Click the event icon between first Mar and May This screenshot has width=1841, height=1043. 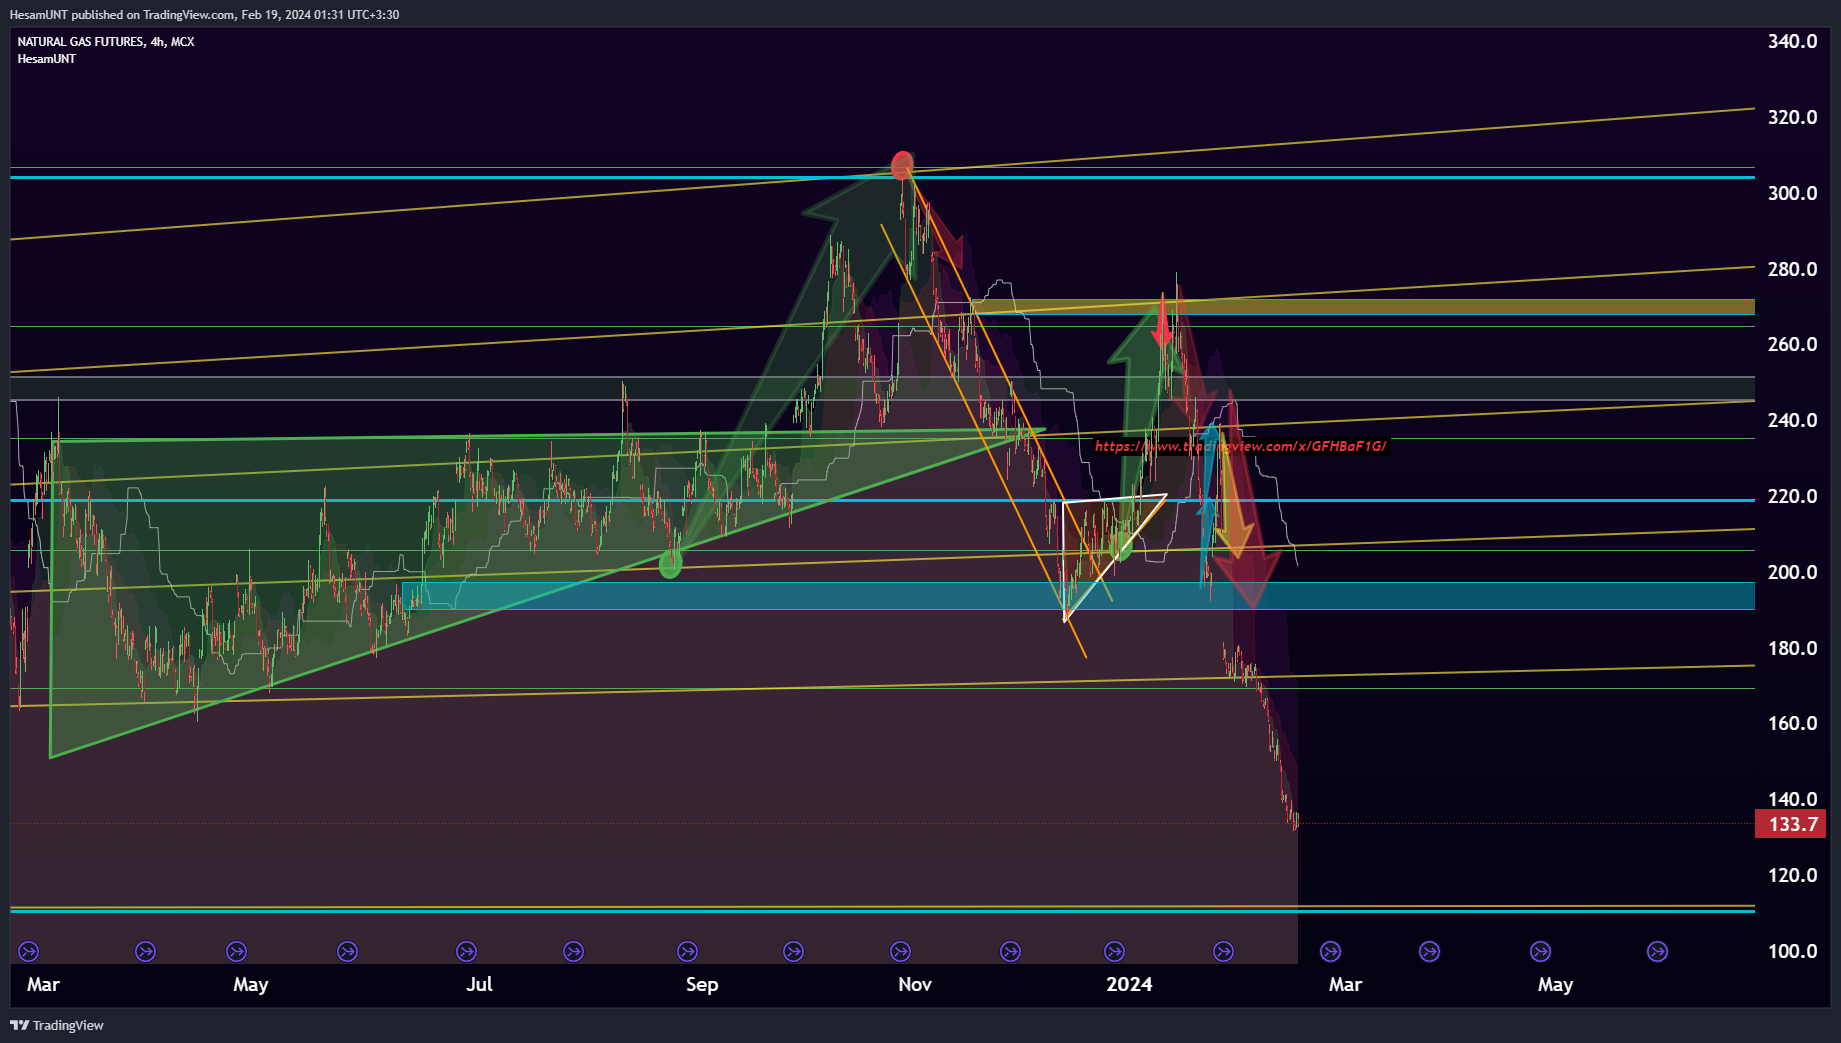145,951
